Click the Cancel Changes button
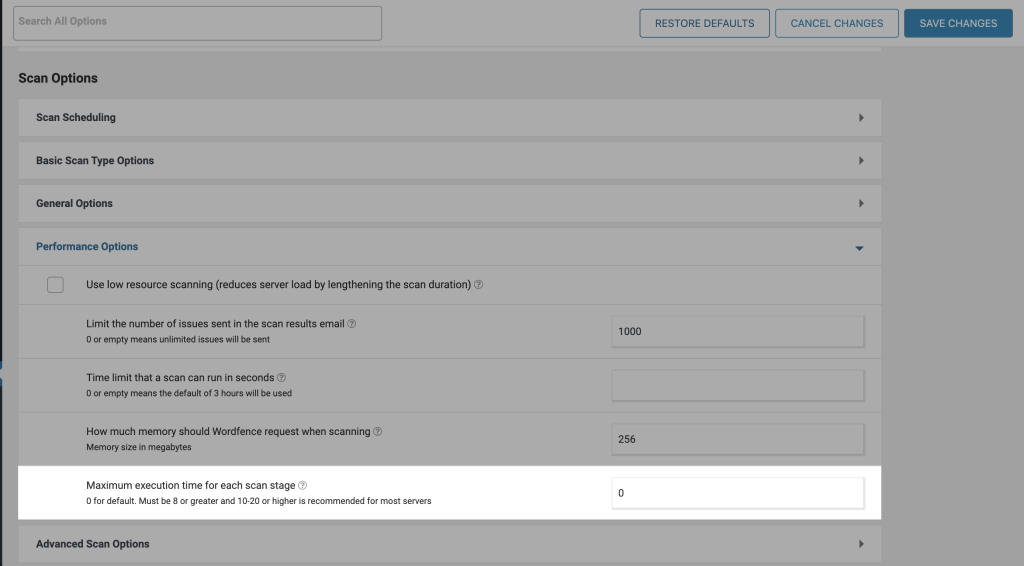 (836, 24)
